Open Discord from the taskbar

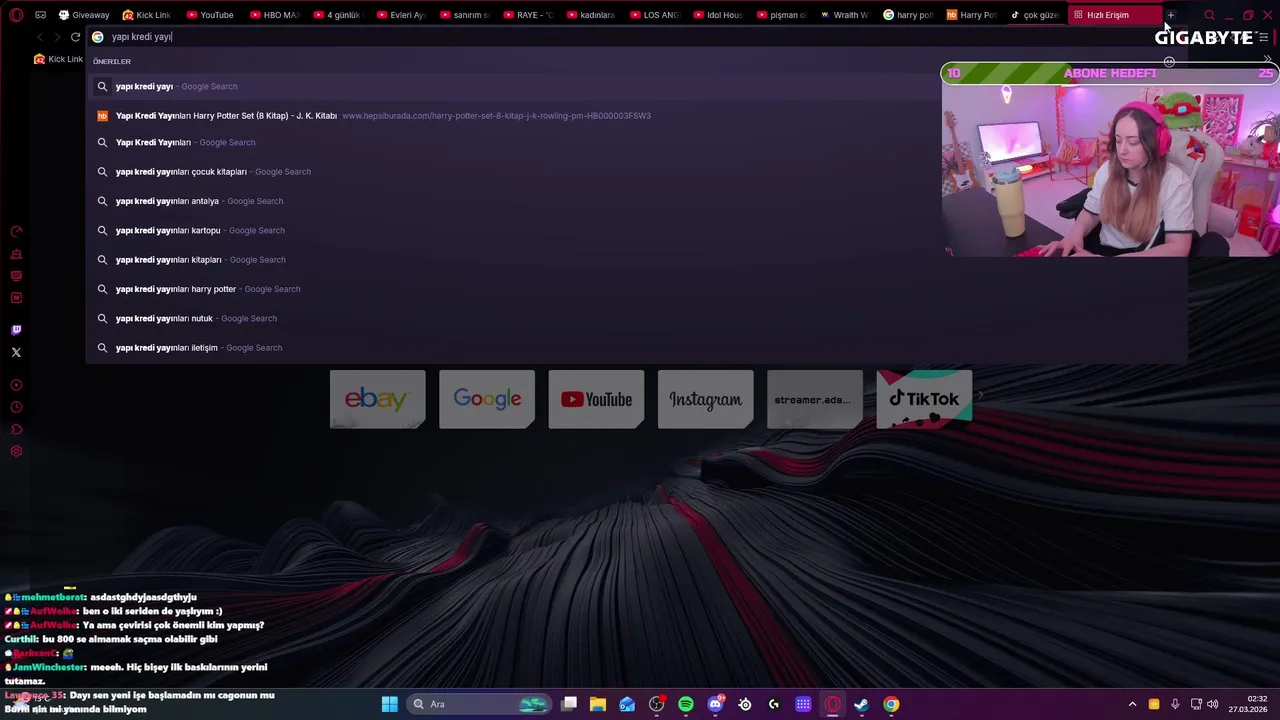(715, 704)
